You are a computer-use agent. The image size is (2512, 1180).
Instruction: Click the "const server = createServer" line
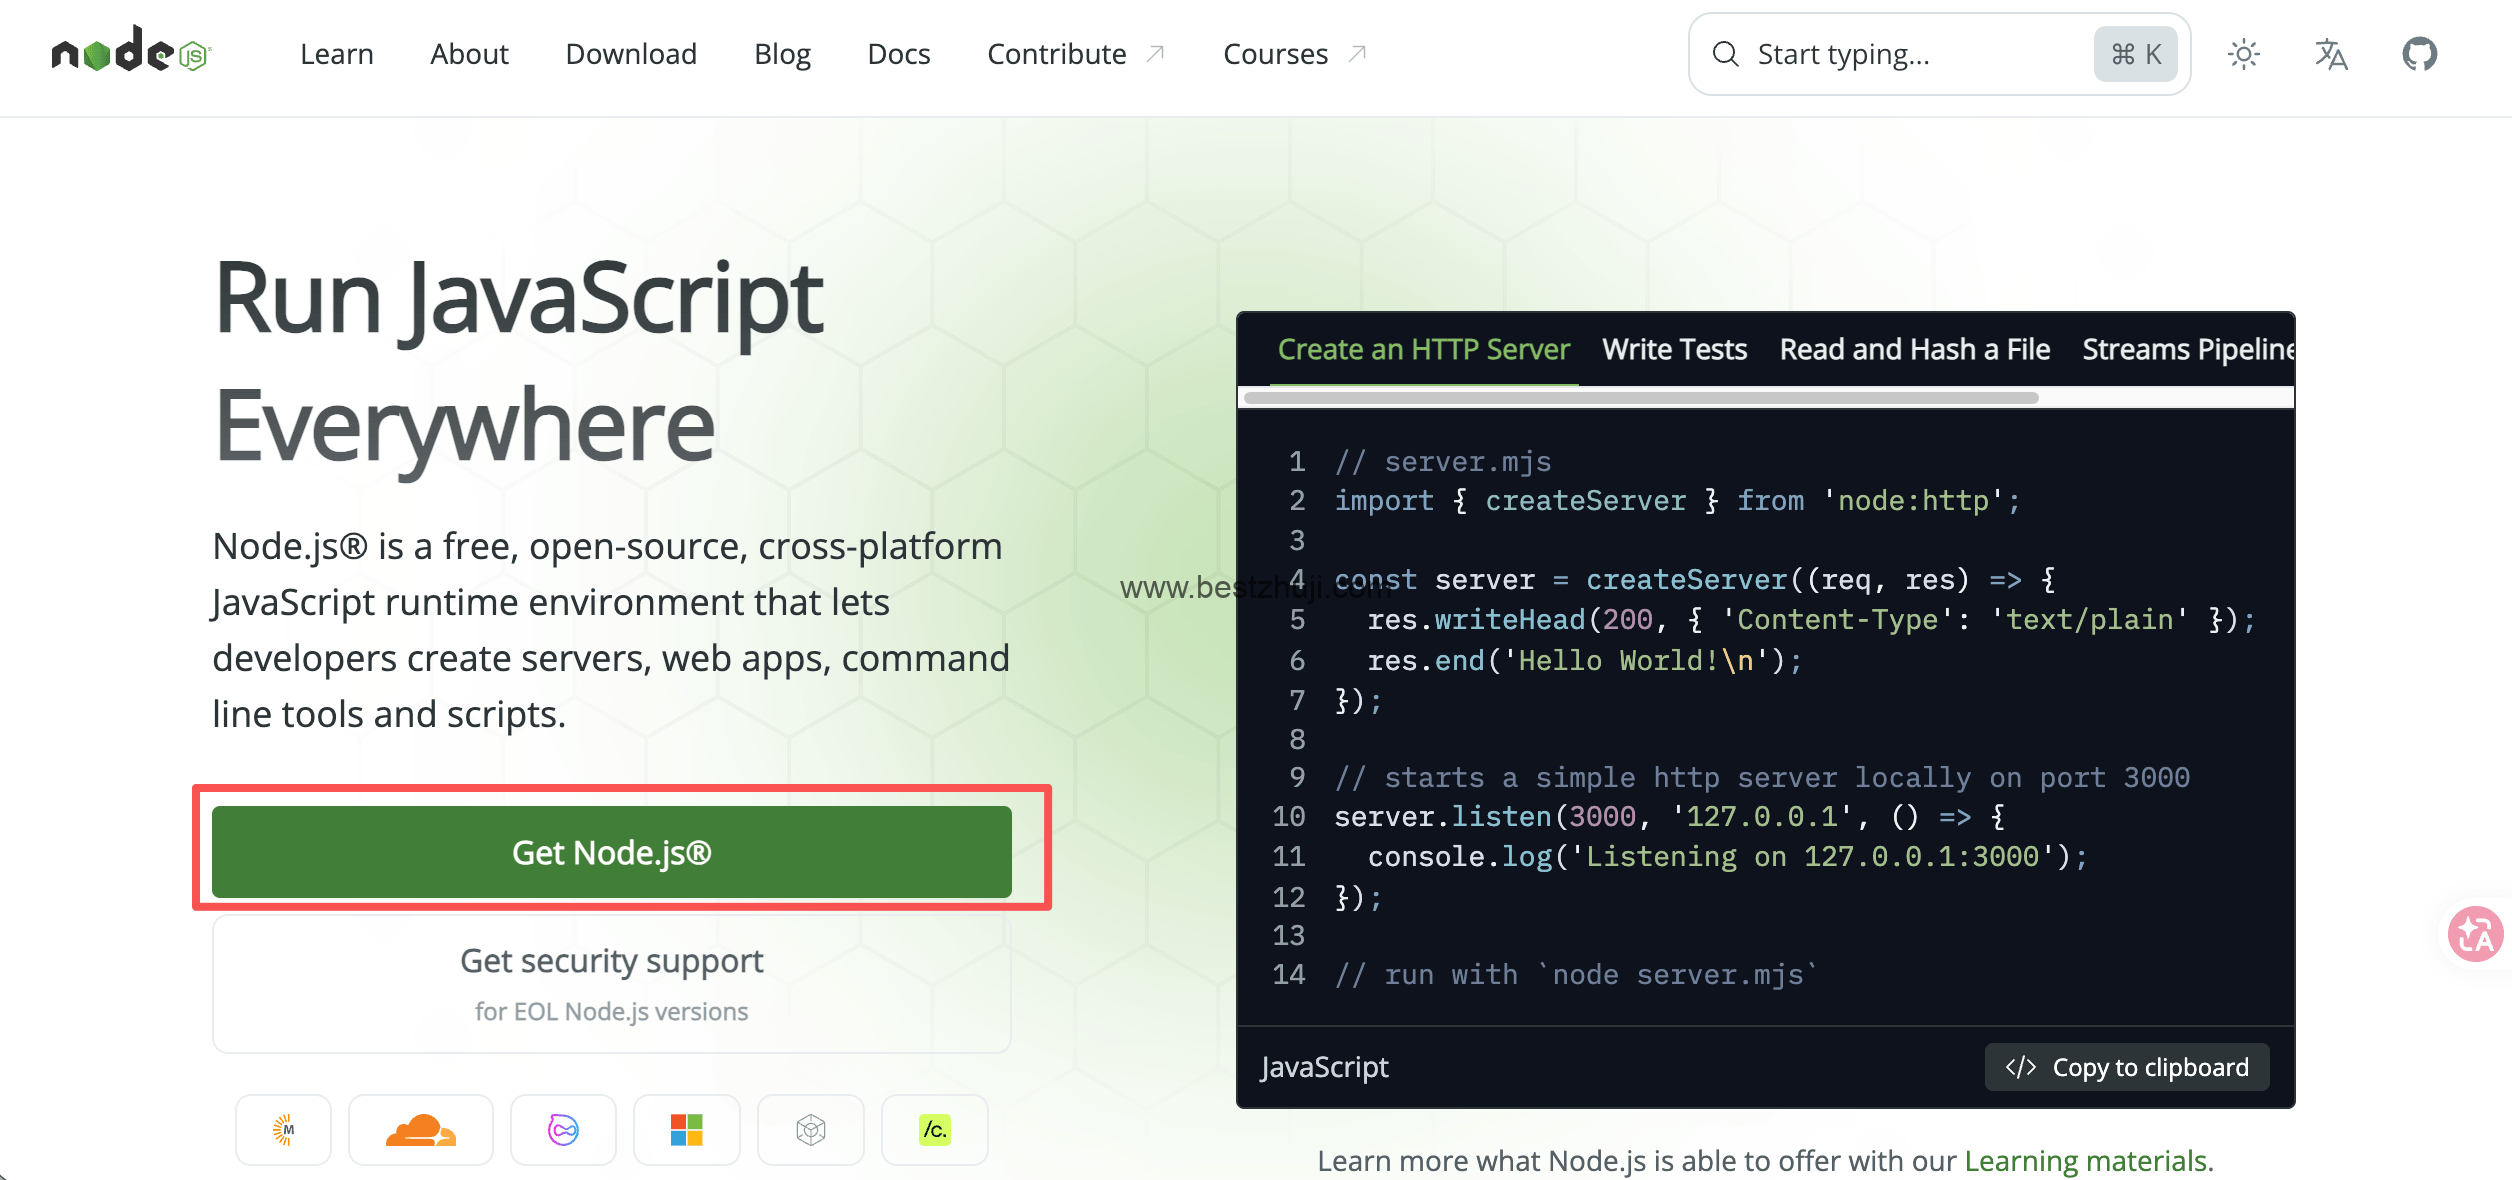(x=1695, y=580)
